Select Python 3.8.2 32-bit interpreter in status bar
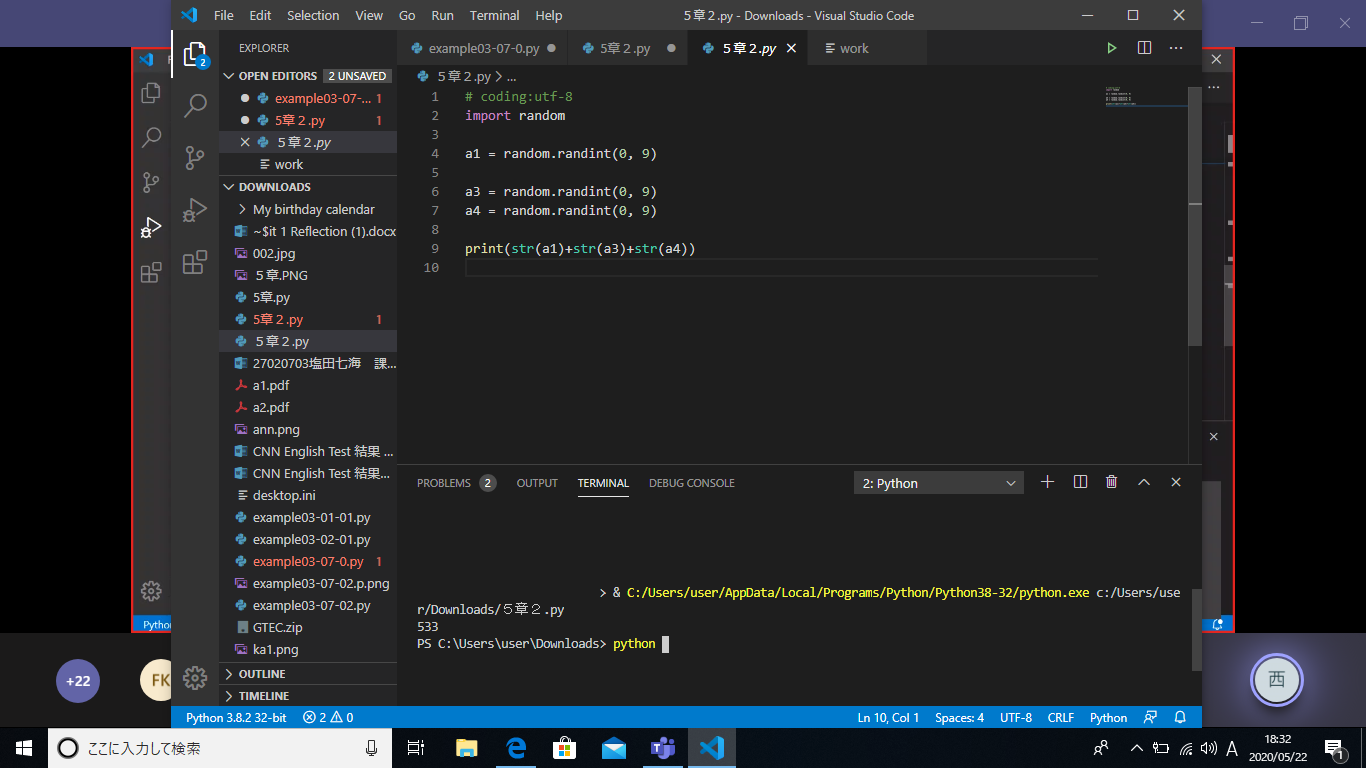 pyautogui.click(x=236, y=717)
